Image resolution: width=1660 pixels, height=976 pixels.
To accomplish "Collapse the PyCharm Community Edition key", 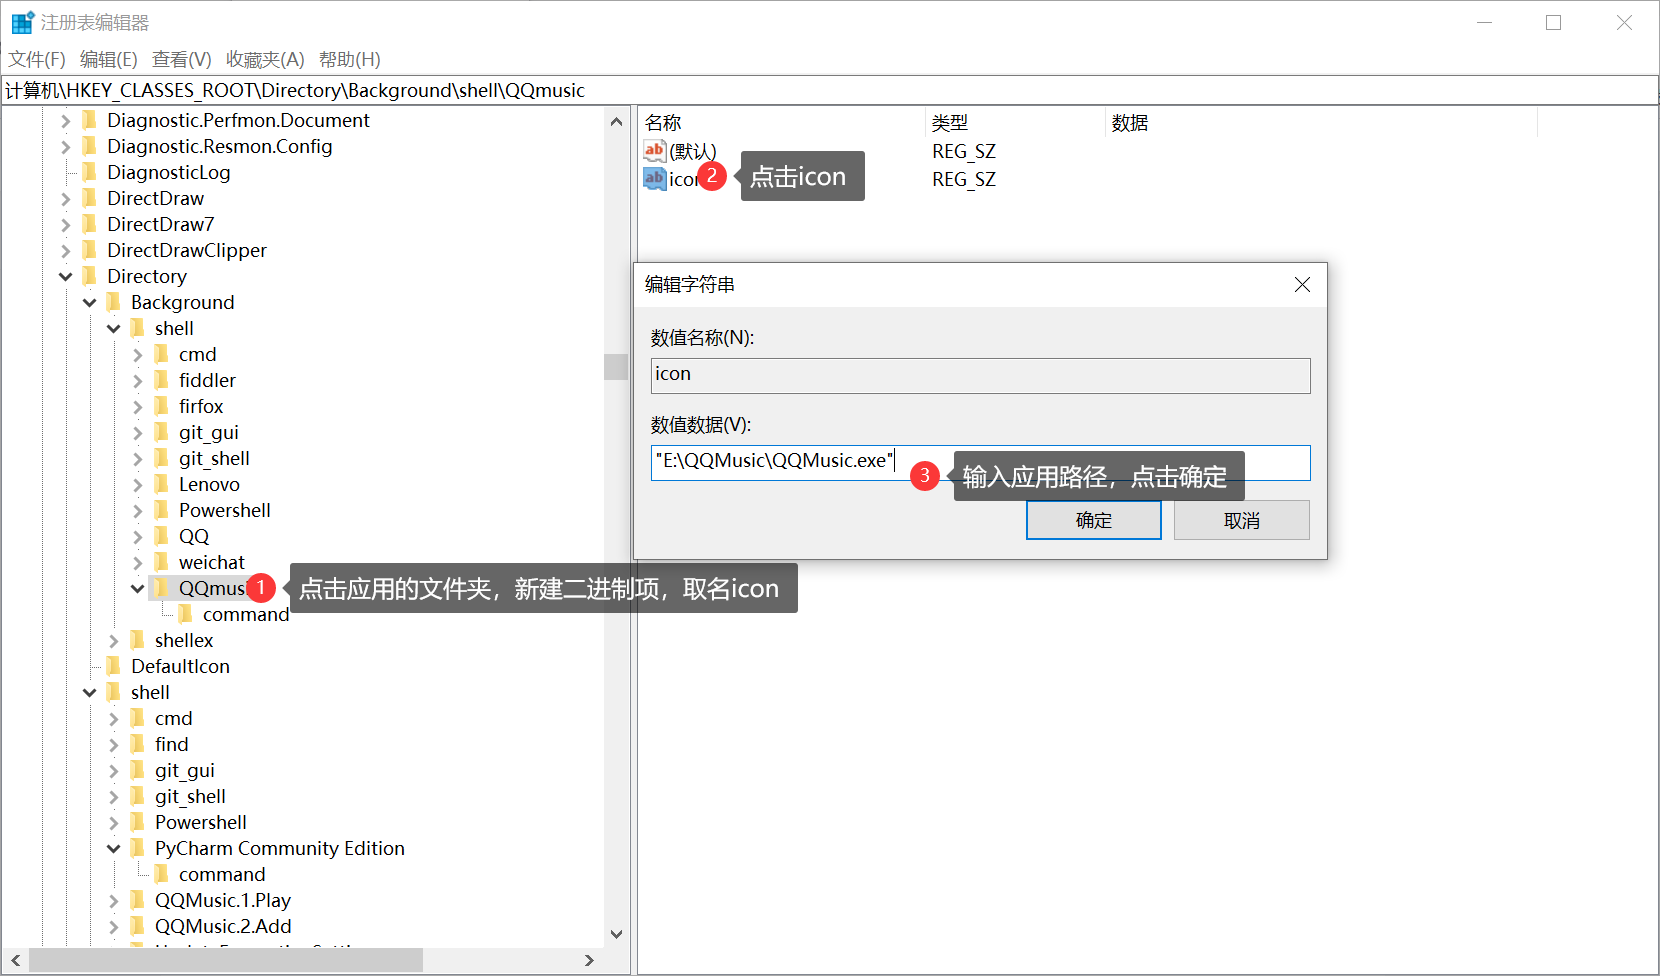I will pyautogui.click(x=114, y=849).
